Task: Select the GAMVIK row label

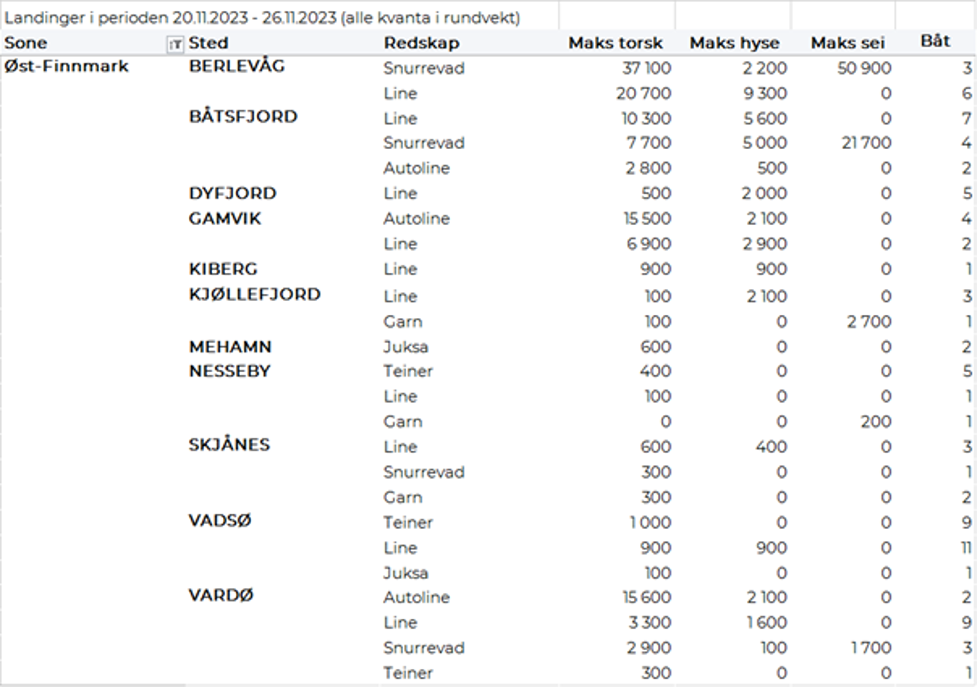Action: click(x=225, y=218)
